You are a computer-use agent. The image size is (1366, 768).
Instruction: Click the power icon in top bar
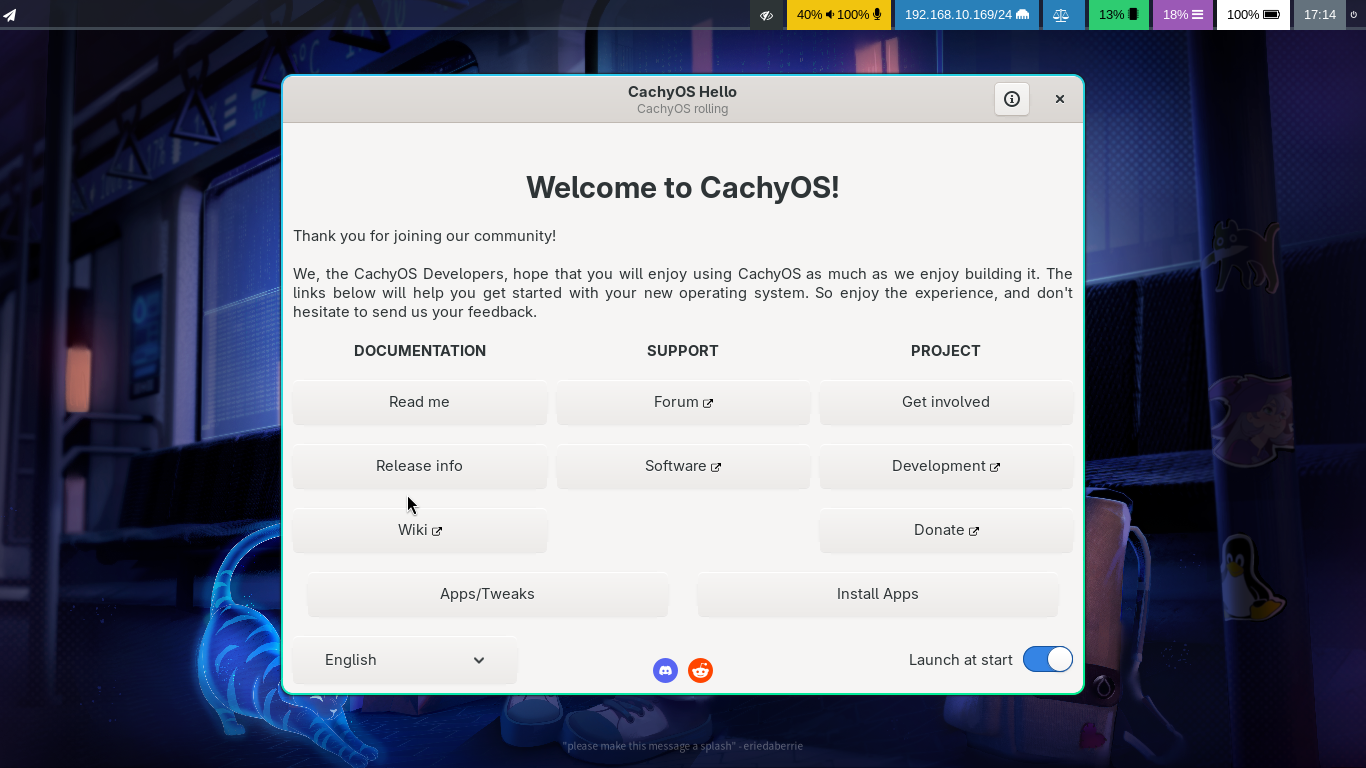point(1353,15)
